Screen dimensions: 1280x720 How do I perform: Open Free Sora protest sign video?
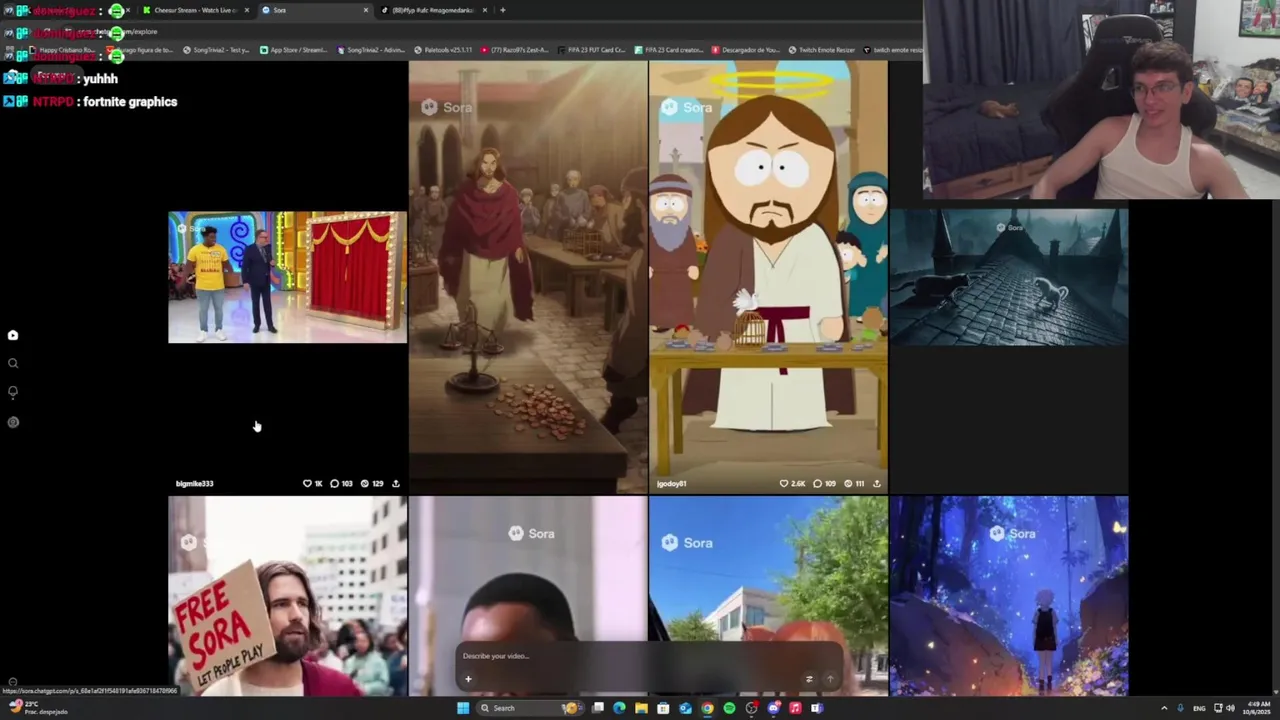(287, 596)
